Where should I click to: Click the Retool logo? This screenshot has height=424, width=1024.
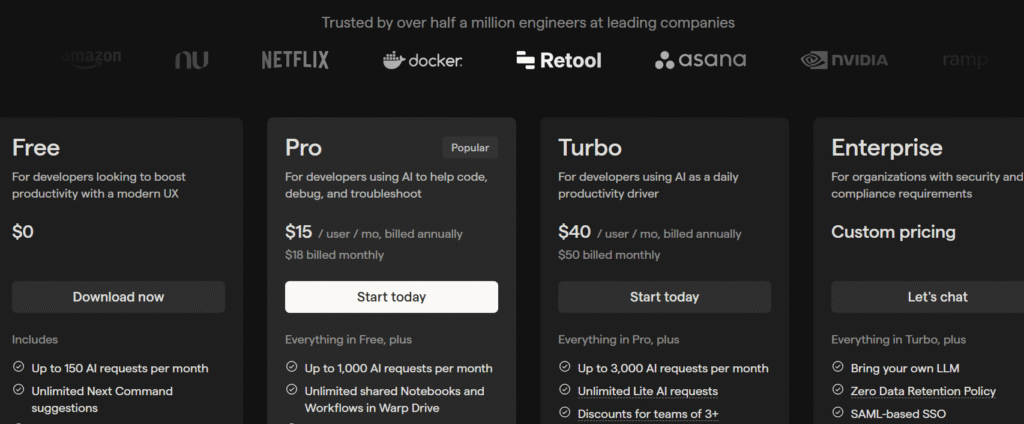click(558, 60)
